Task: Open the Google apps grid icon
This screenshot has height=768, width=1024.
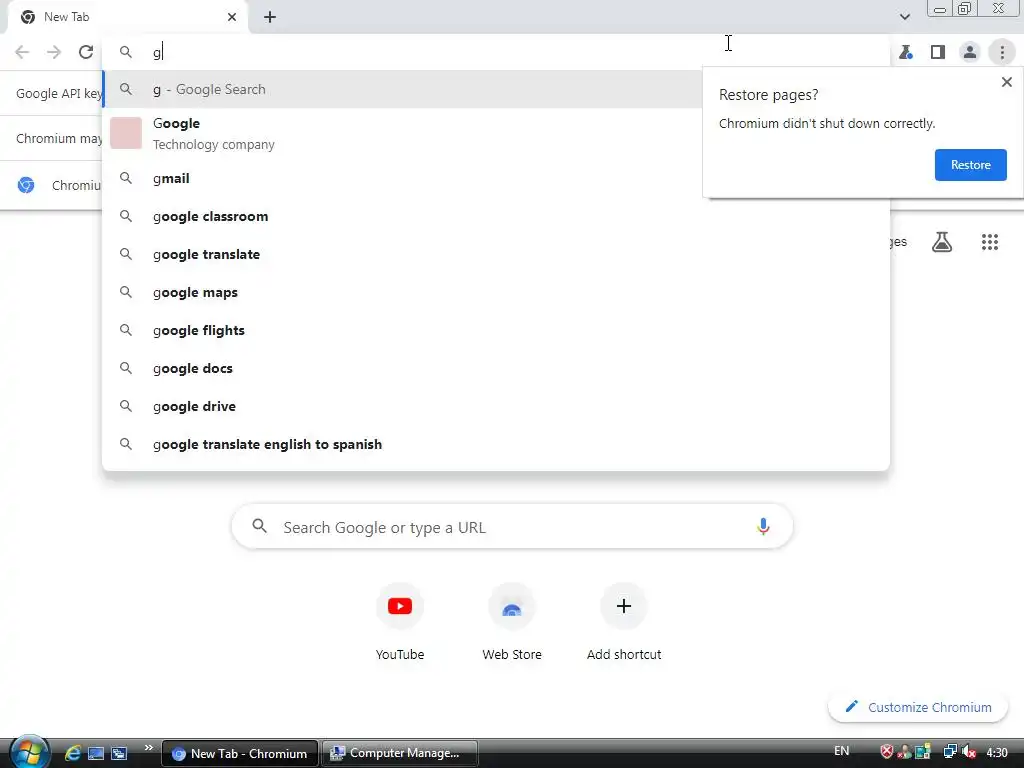Action: coord(989,242)
